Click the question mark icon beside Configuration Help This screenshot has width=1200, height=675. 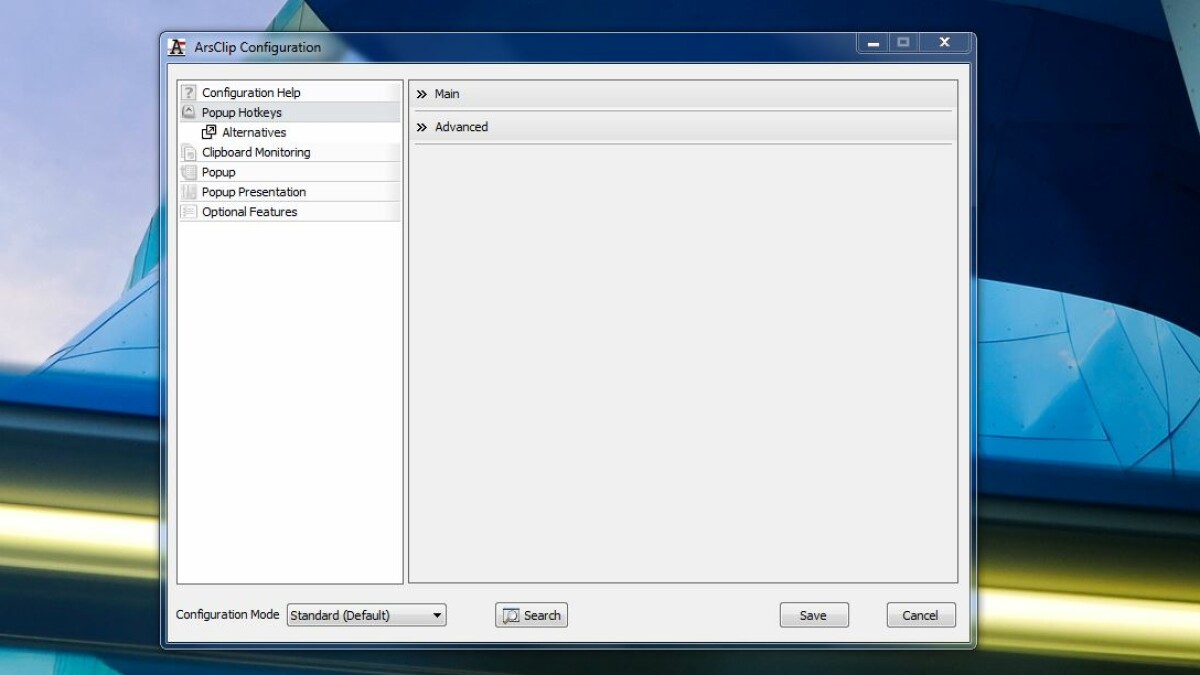click(x=189, y=92)
